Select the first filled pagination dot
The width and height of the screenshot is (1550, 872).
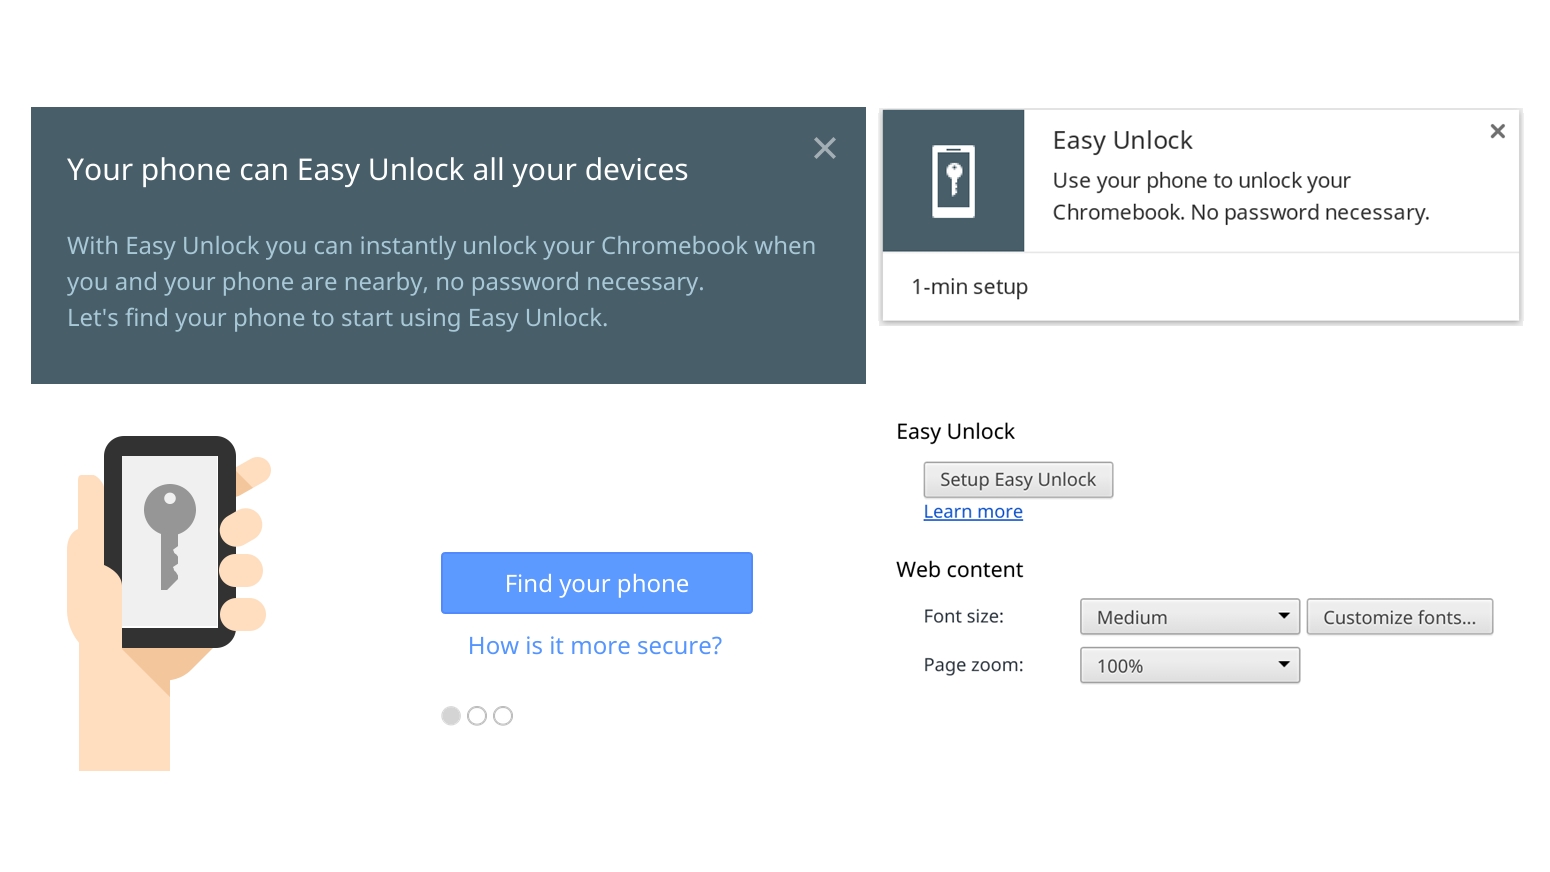(451, 716)
